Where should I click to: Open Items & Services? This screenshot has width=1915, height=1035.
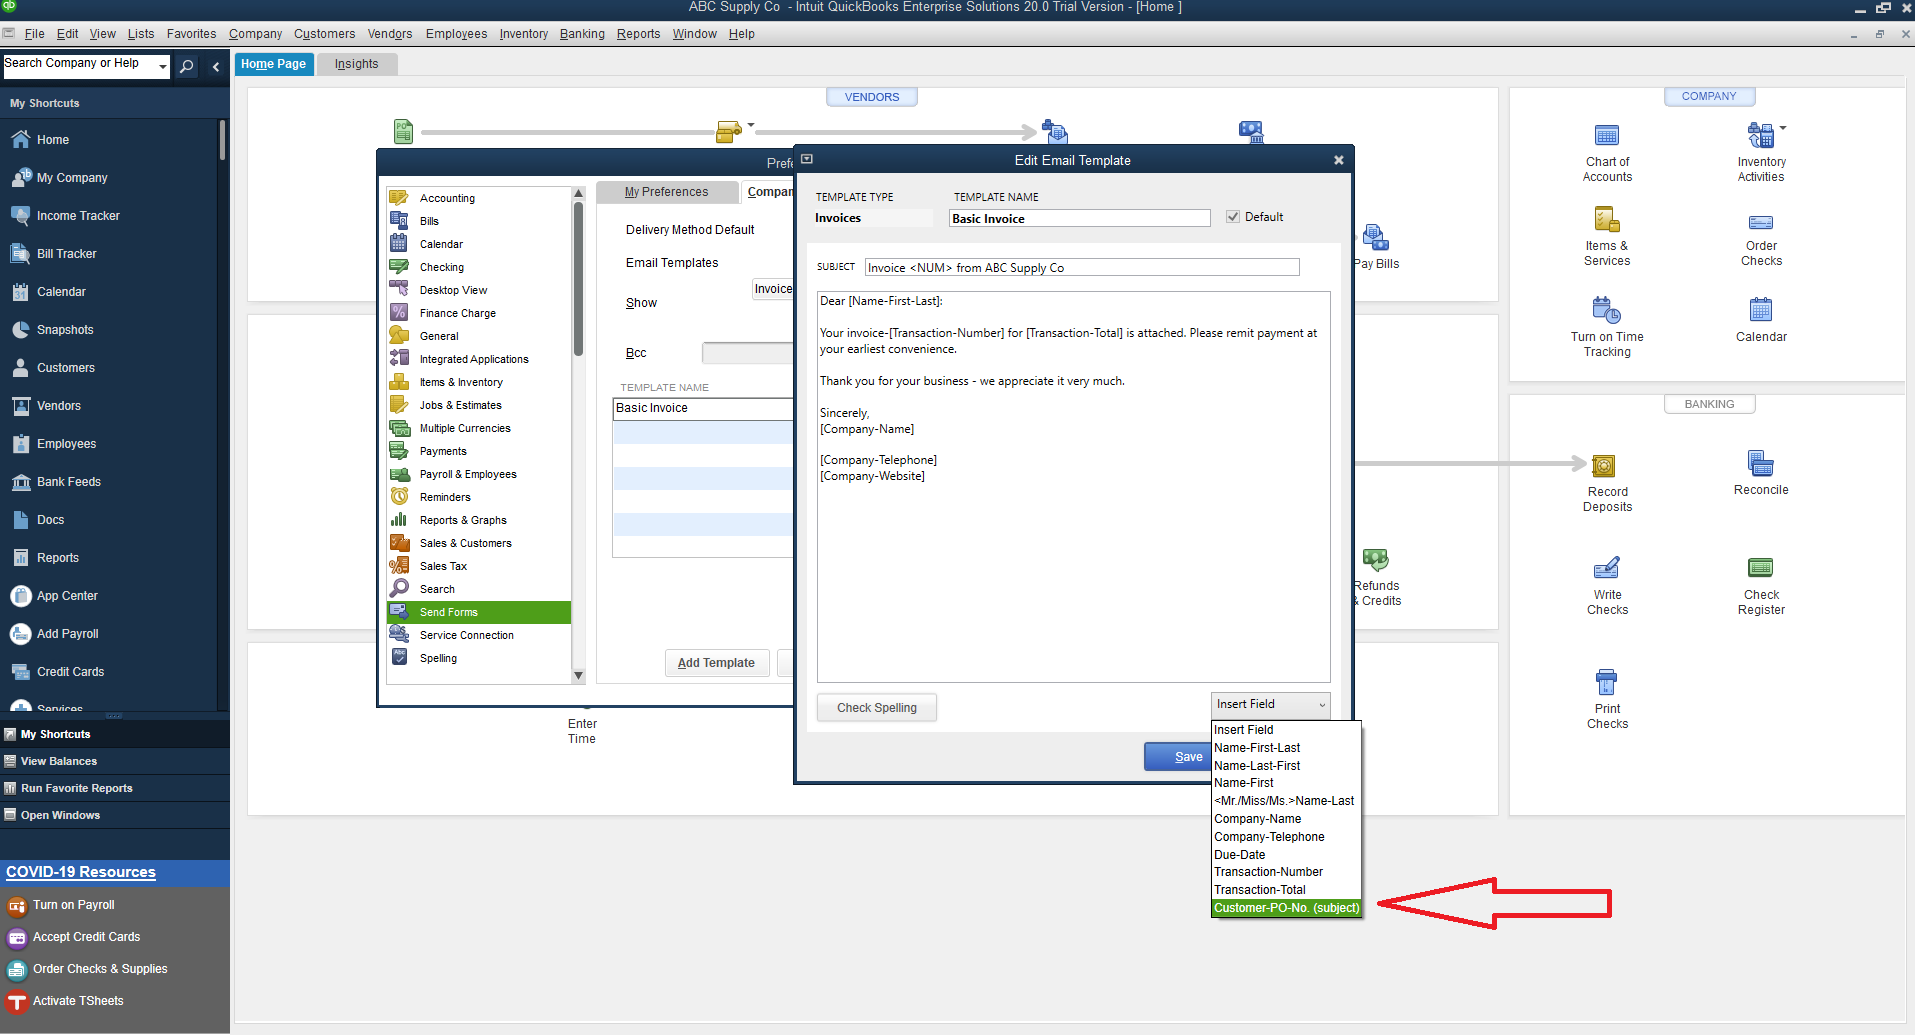pyautogui.click(x=1606, y=235)
